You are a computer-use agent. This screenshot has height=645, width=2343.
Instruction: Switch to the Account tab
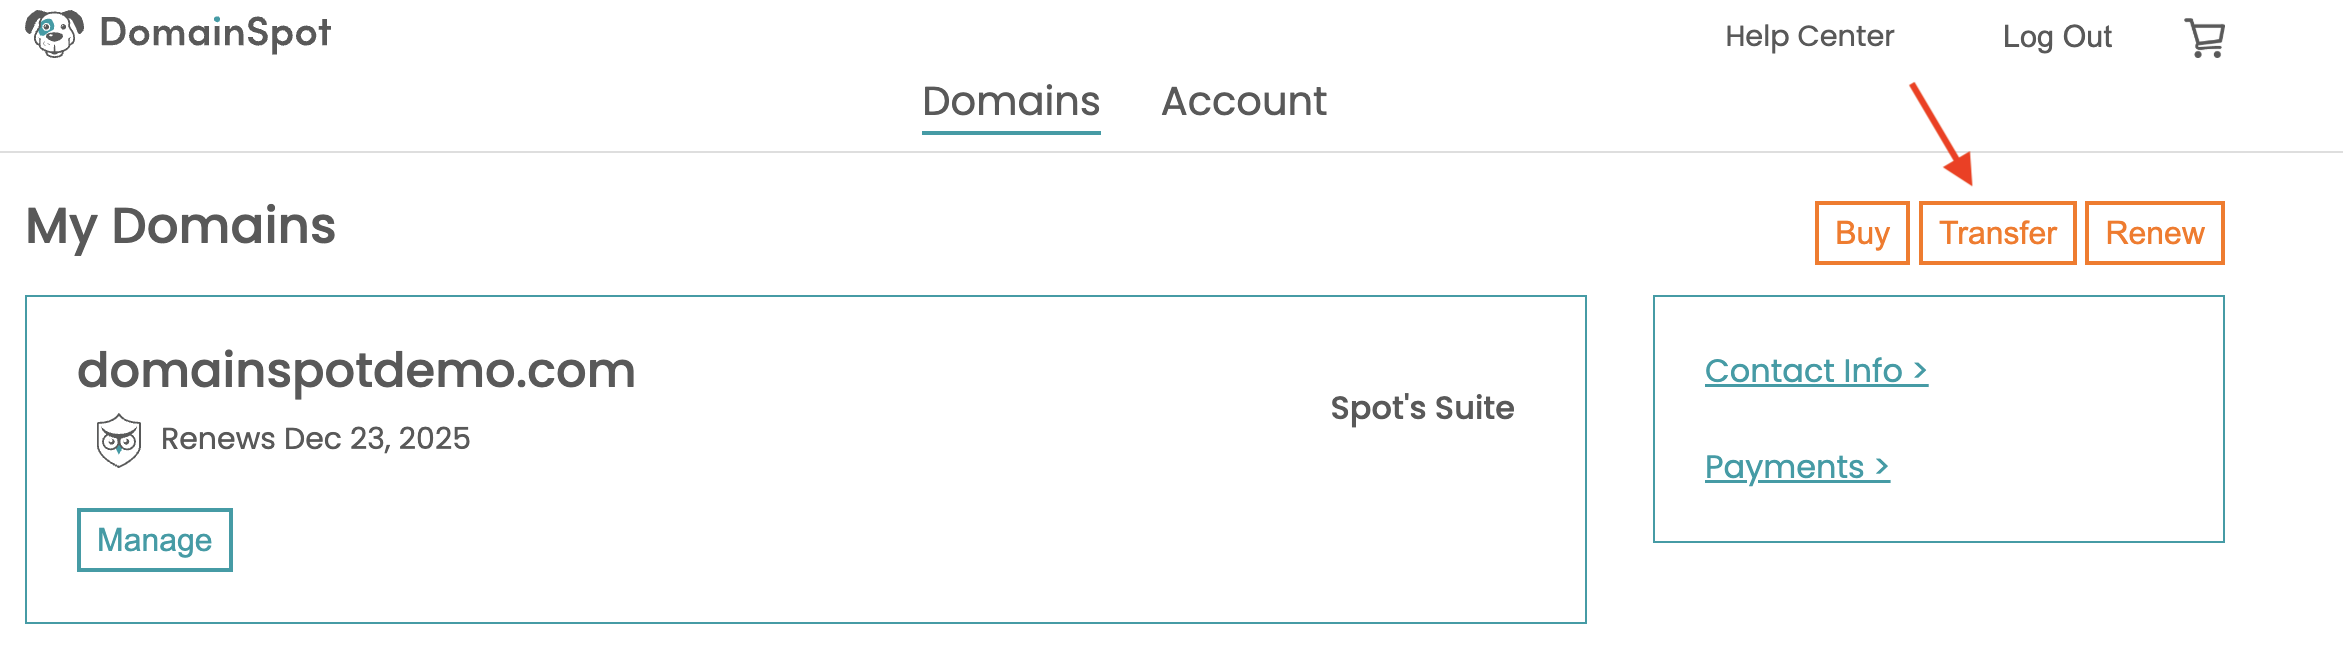point(1244,101)
